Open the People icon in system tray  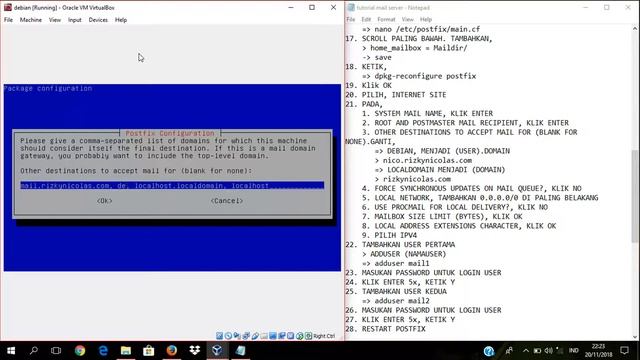[509, 351]
